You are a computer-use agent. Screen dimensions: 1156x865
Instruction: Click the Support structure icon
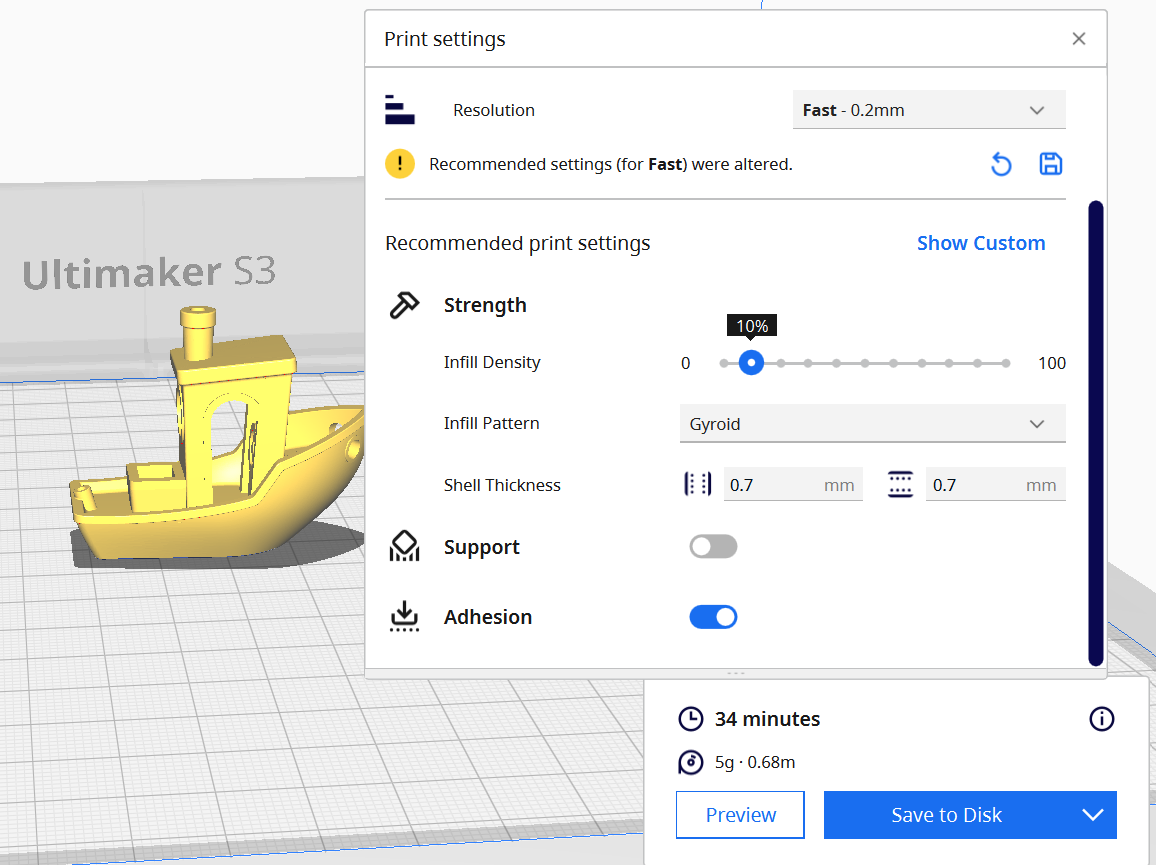(404, 546)
